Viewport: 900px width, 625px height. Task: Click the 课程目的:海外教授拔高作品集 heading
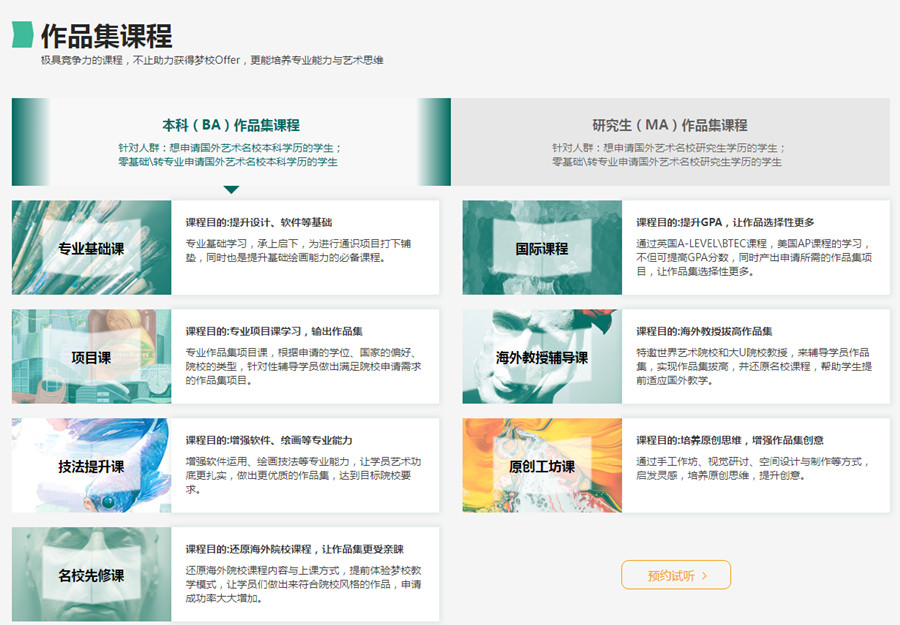pos(704,331)
